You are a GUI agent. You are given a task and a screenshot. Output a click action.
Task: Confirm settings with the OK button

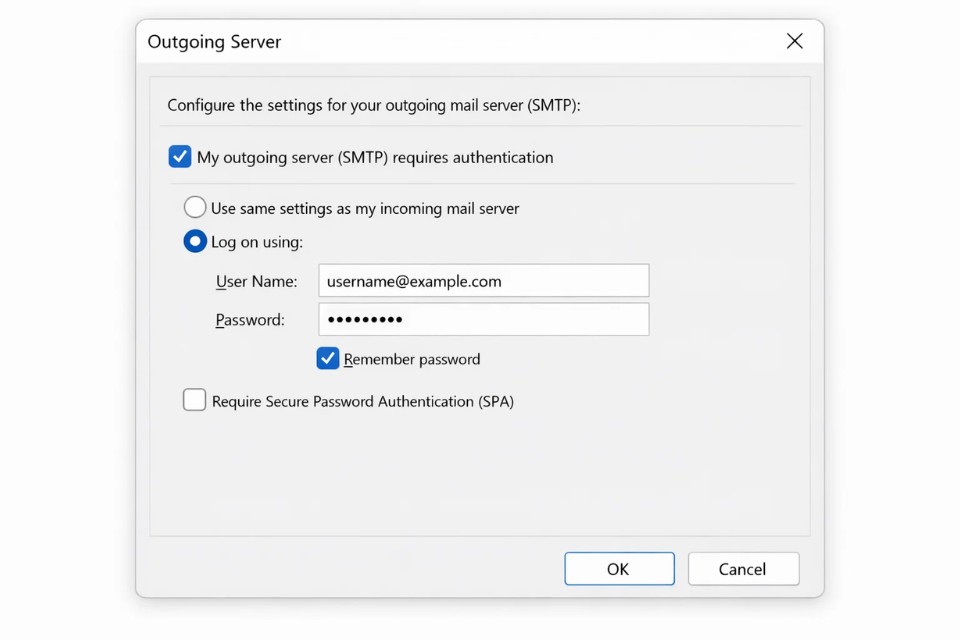pyautogui.click(x=619, y=568)
